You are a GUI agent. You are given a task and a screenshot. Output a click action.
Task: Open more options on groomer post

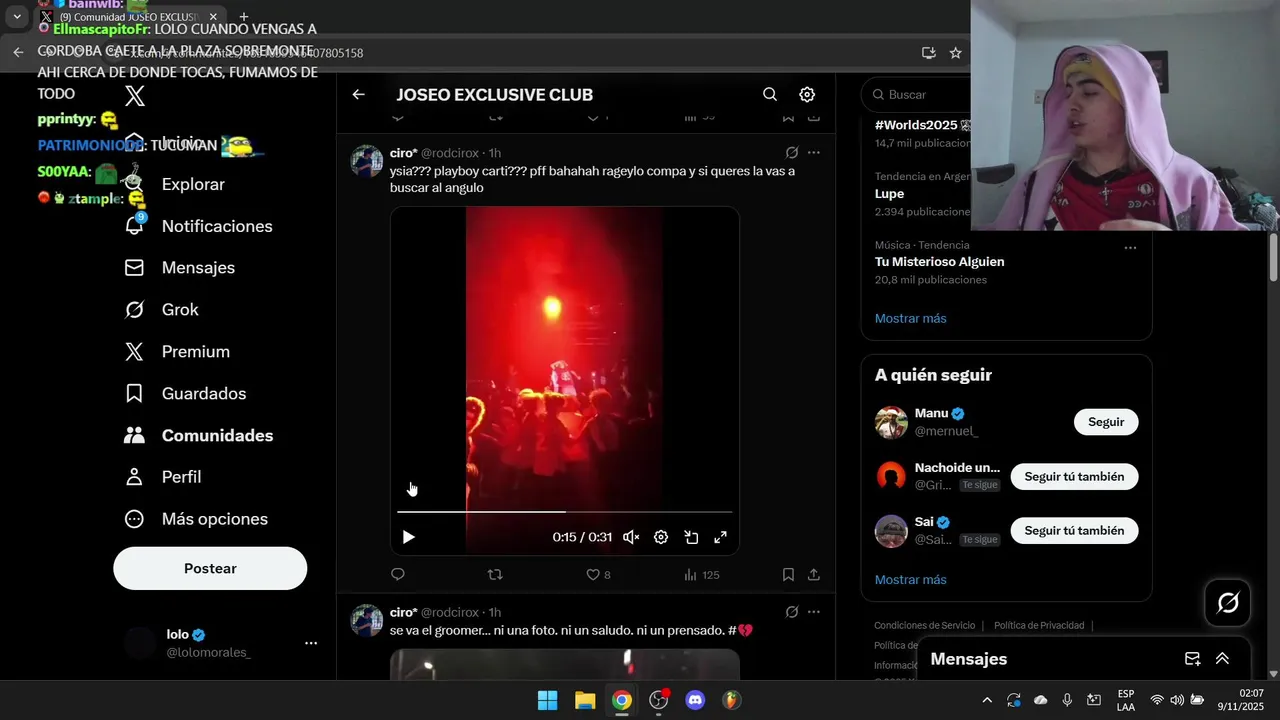814,612
